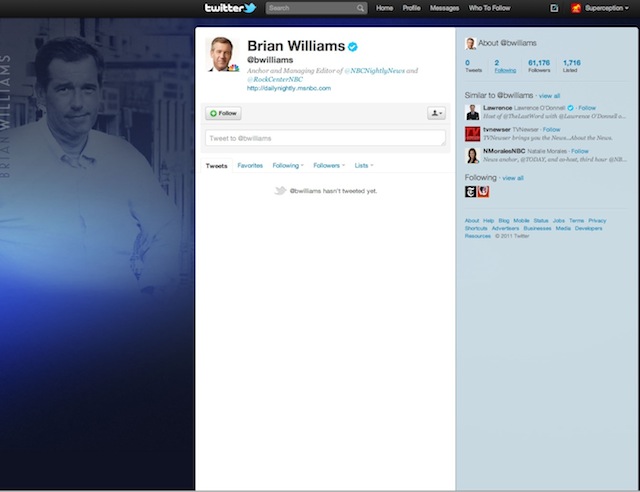Image resolution: width=640 pixels, height=492 pixels.
Task: Open the compose new tweet icon
Action: pos(554,8)
